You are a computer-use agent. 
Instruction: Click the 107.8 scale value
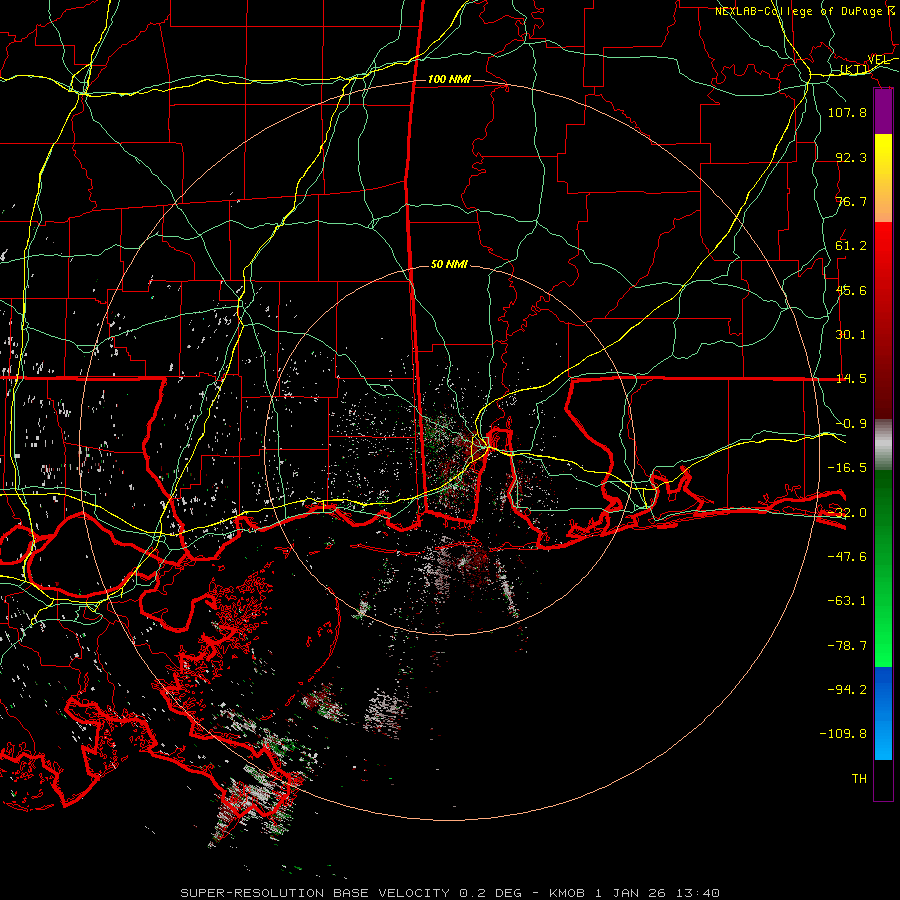click(847, 112)
